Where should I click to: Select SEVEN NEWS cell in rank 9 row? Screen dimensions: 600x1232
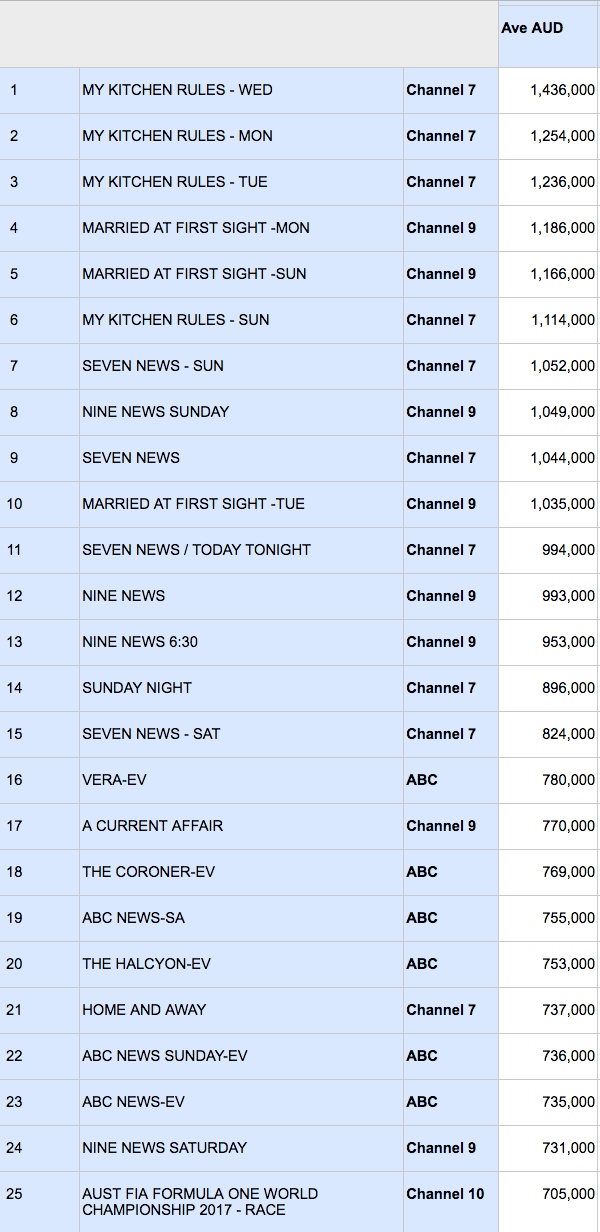241,458
